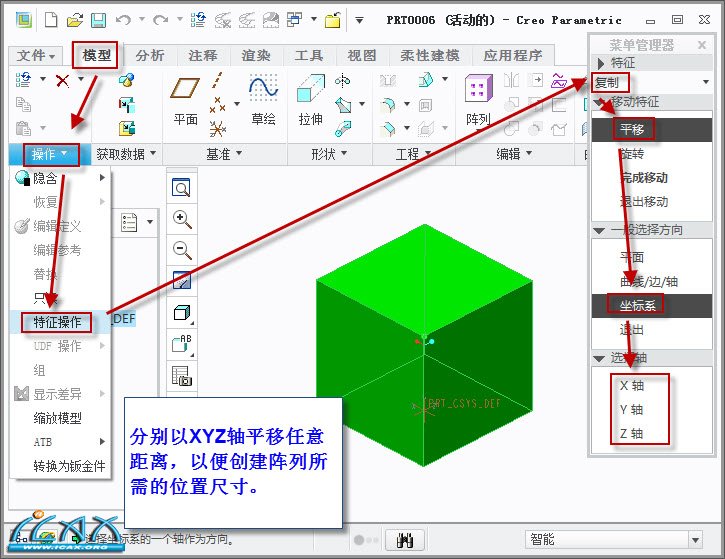The width and height of the screenshot is (725, 559).
Task: Click the annotation display AB icon
Action: (x=182, y=343)
